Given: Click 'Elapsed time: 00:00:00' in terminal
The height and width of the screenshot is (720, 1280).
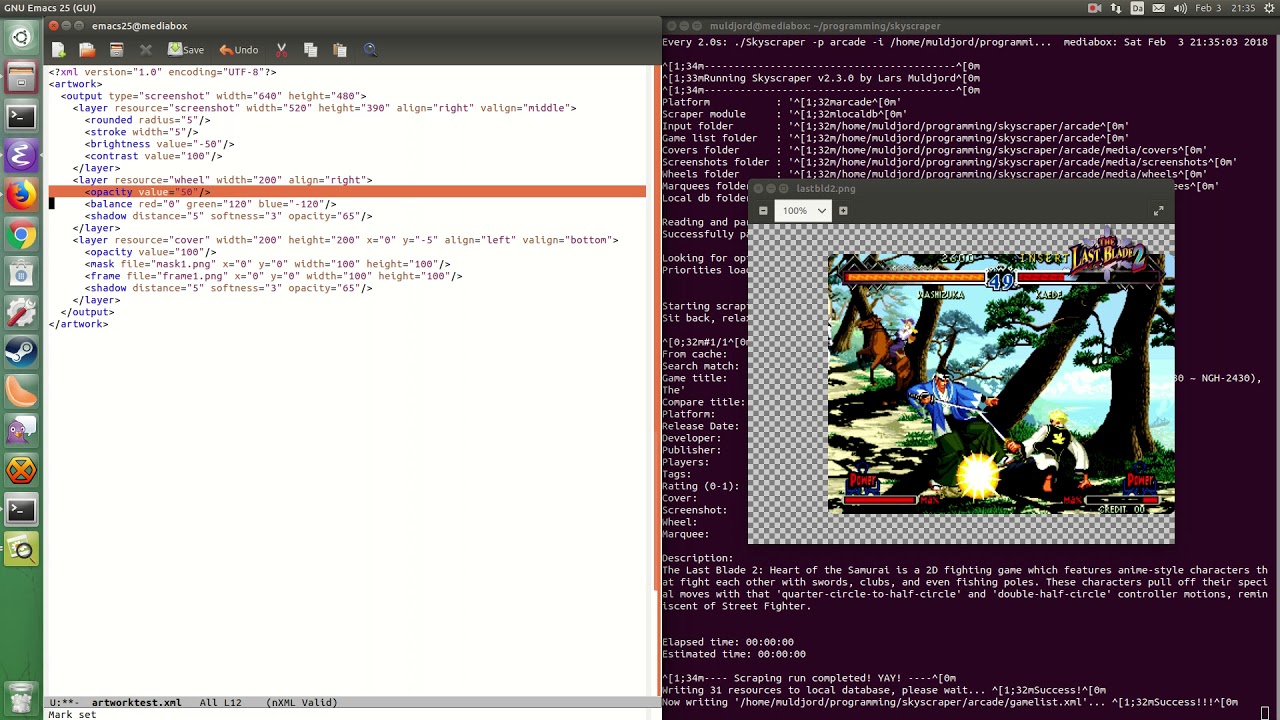Looking at the screenshot, I should pos(728,642).
